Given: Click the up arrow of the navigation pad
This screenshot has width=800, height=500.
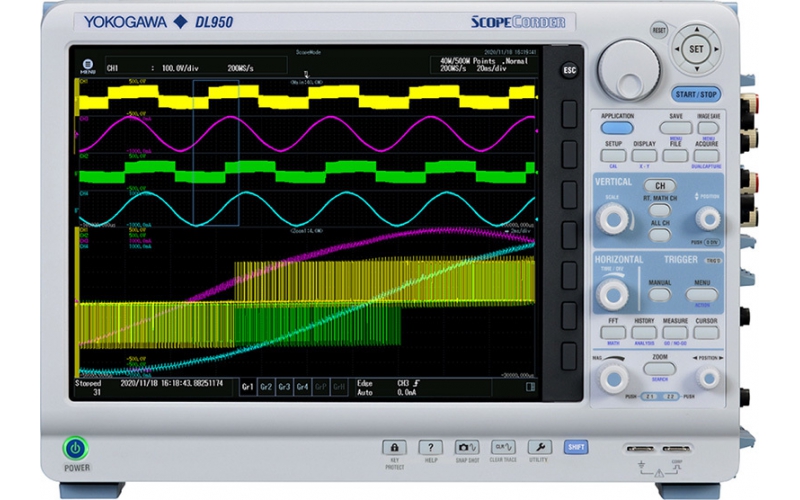Looking at the screenshot, I should click(x=696, y=30).
